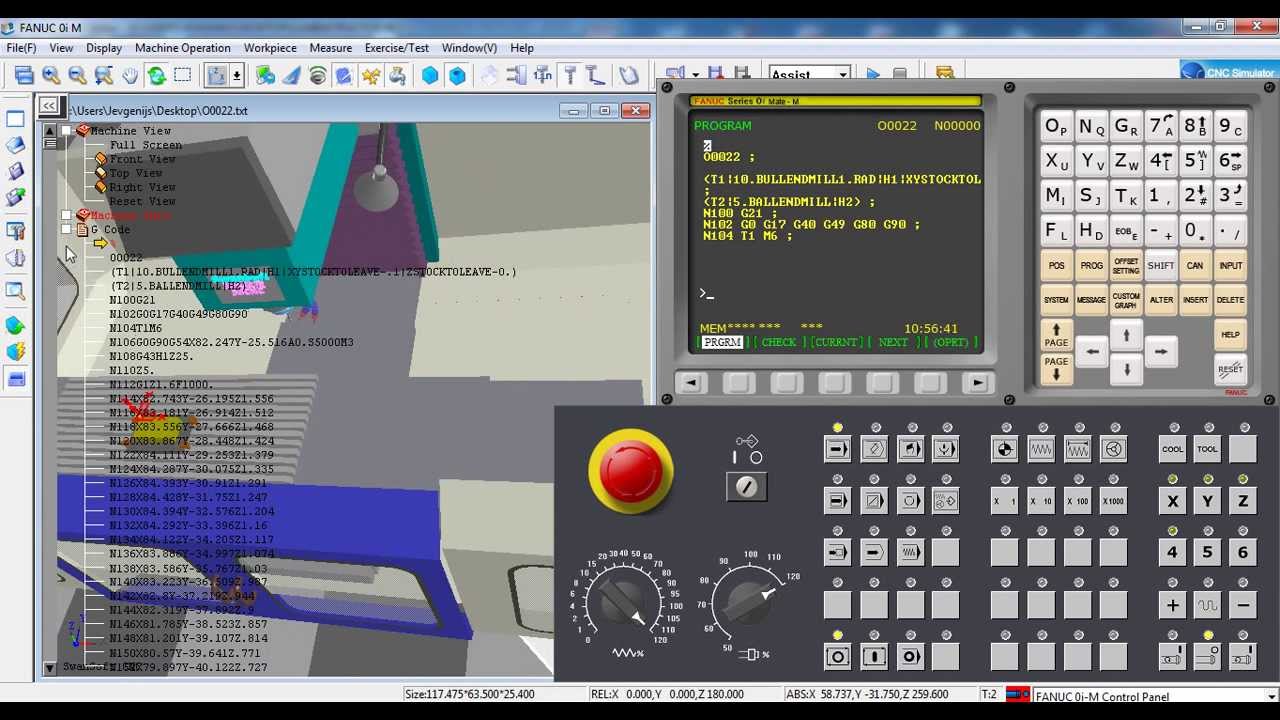The height and width of the screenshot is (720, 1280).
Task: Open the File(F) menu
Action: tap(21, 48)
